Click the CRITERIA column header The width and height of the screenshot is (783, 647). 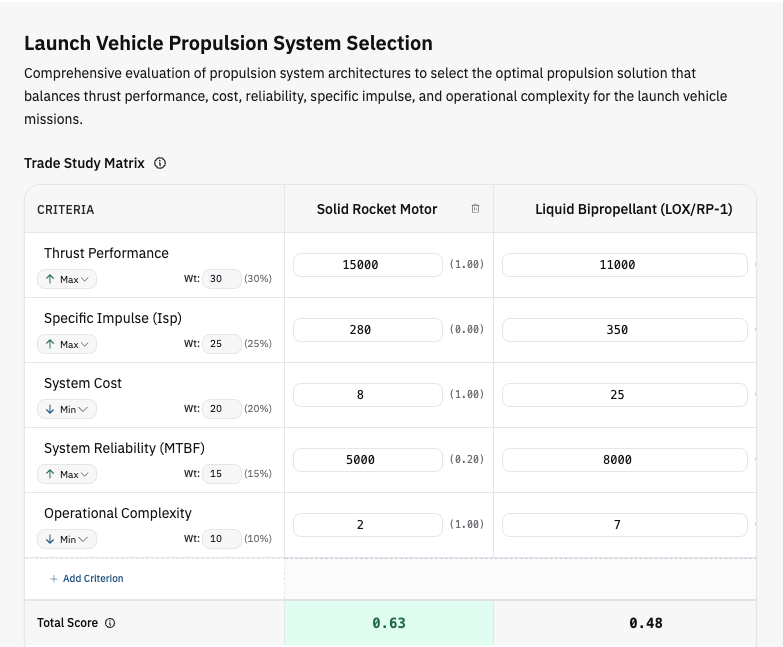pyautogui.click(x=65, y=210)
